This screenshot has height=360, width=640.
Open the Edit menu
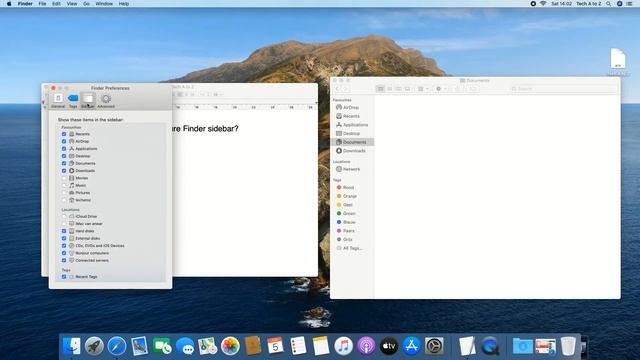click(56, 4)
